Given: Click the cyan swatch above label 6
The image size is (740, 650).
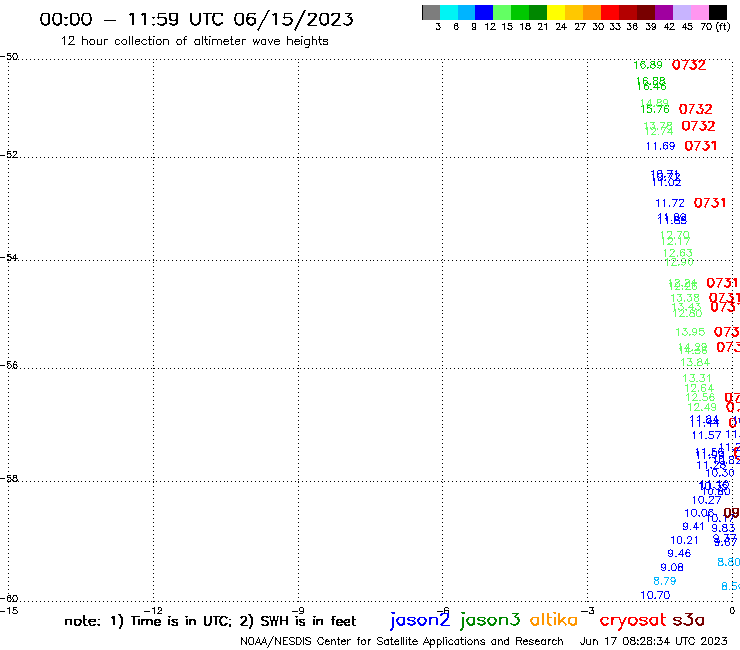Looking at the screenshot, I should coord(449,12).
